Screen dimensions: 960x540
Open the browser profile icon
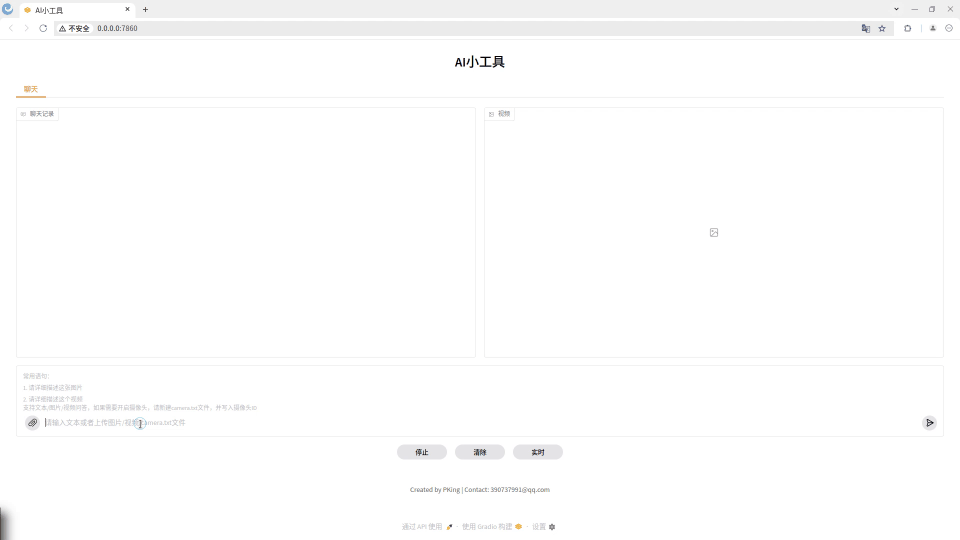(x=932, y=28)
